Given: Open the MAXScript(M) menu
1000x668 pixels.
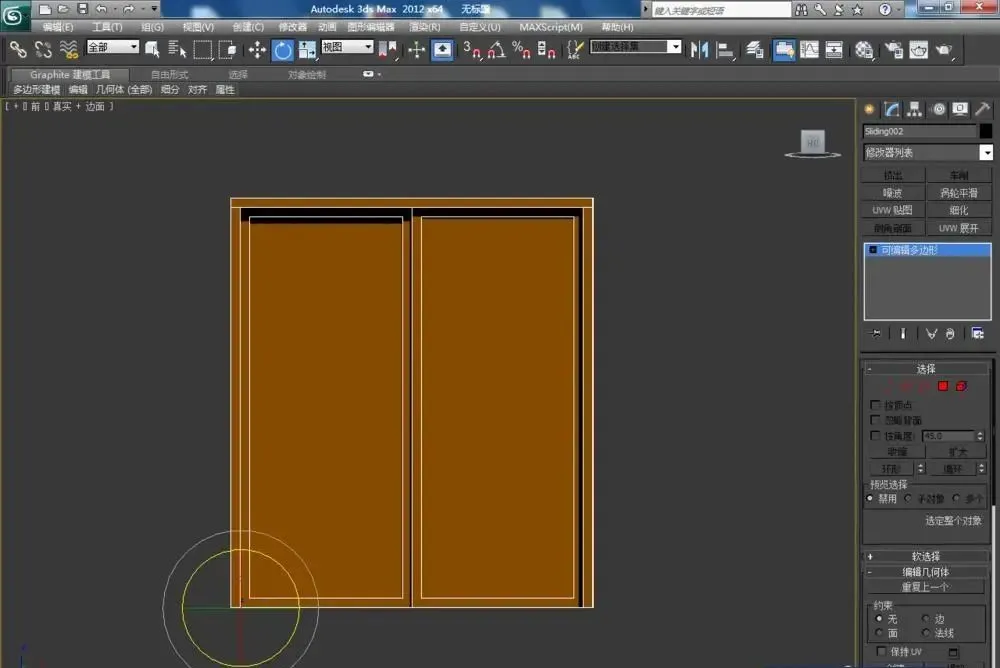Looking at the screenshot, I should 550,27.
